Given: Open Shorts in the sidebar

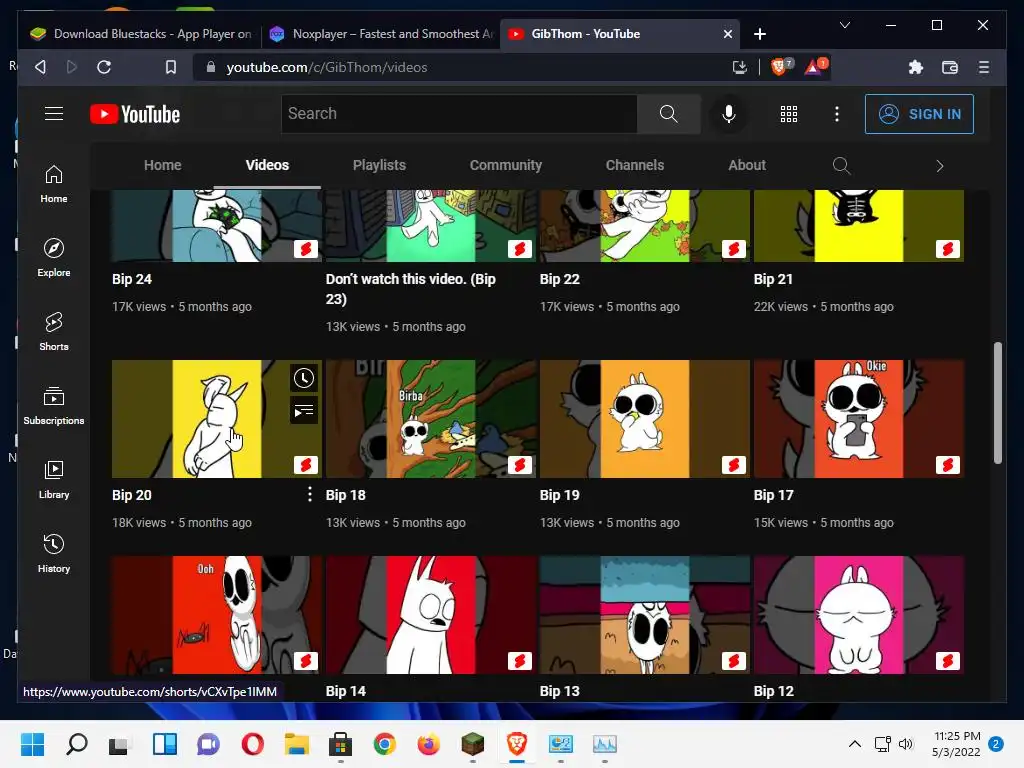Looking at the screenshot, I should coord(54,332).
